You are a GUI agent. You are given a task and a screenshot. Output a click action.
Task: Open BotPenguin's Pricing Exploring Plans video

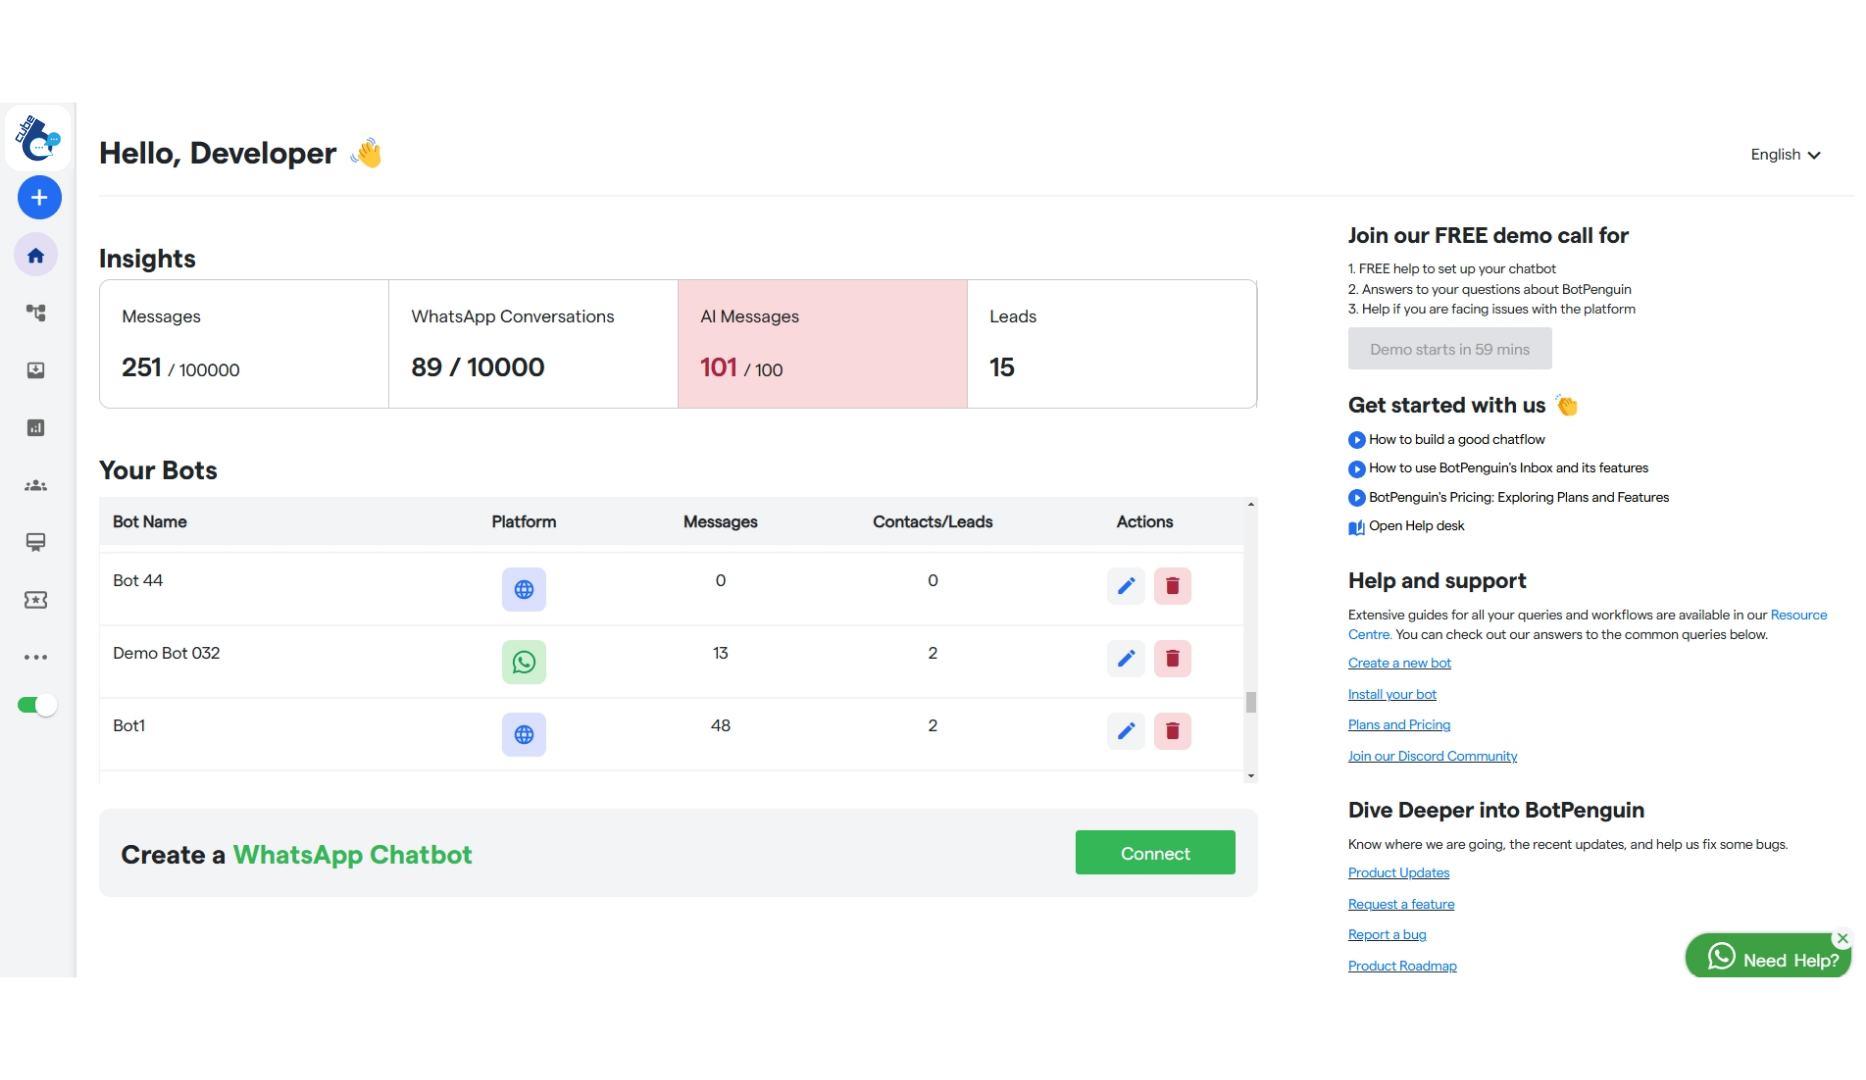[x=1518, y=498]
